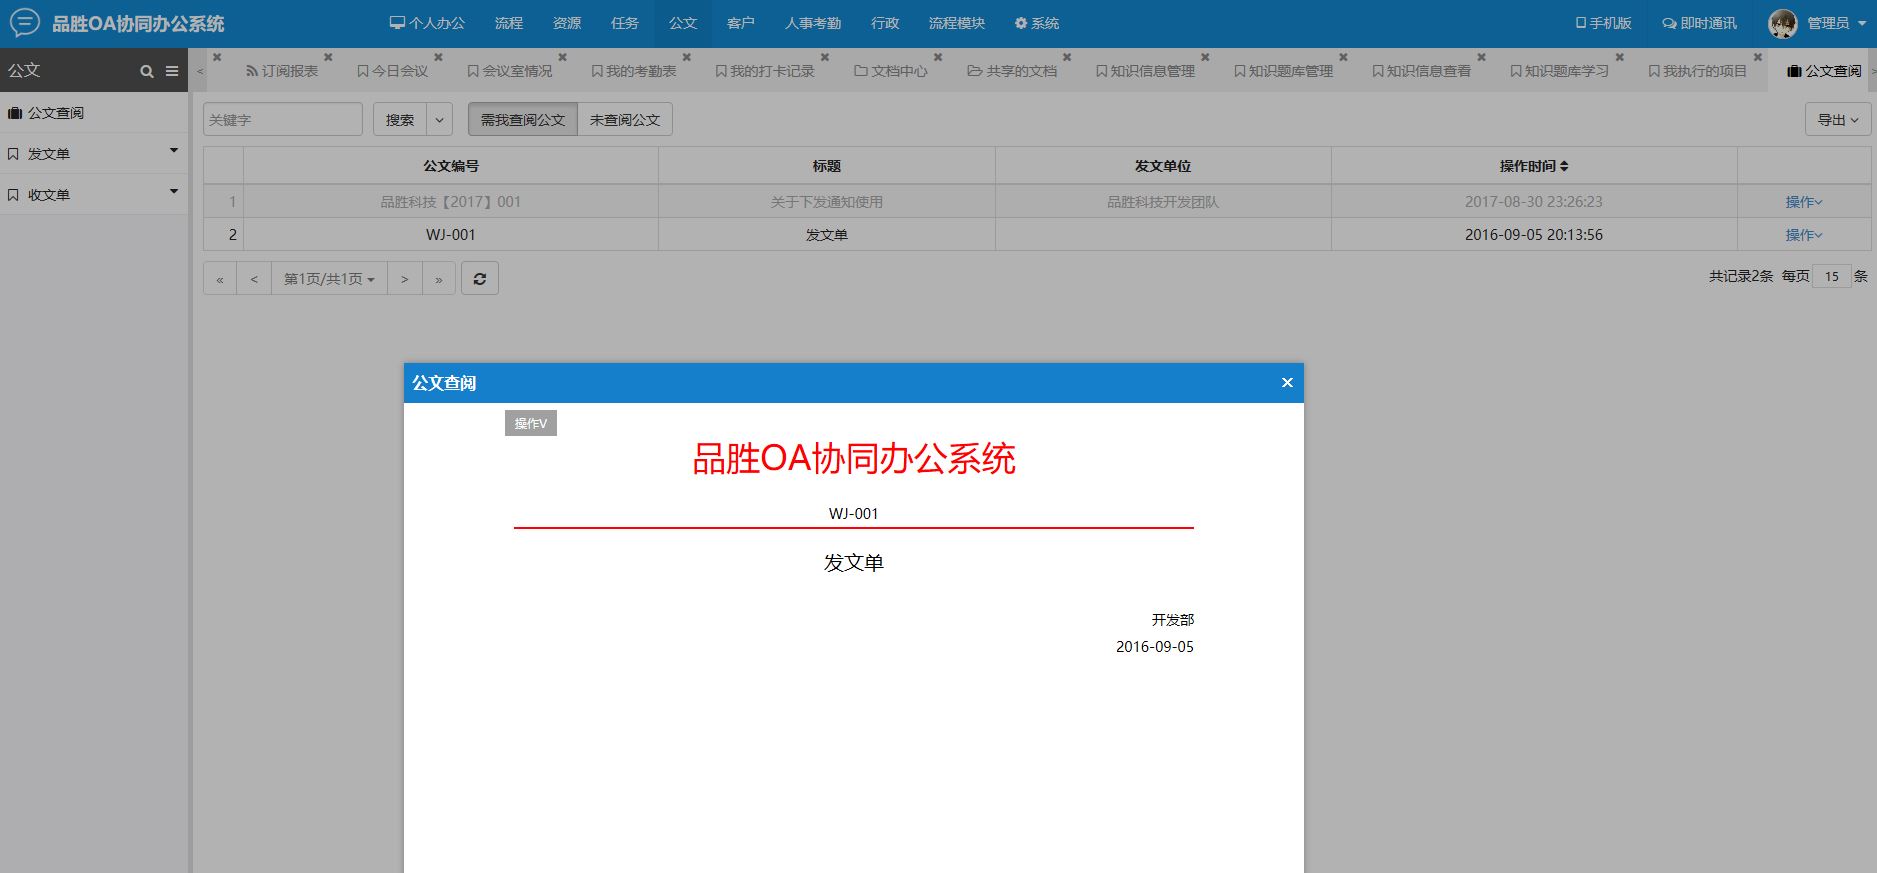Click the chat bubble logo icon
Viewport: 1877px width, 873px height.
[x=24, y=22]
